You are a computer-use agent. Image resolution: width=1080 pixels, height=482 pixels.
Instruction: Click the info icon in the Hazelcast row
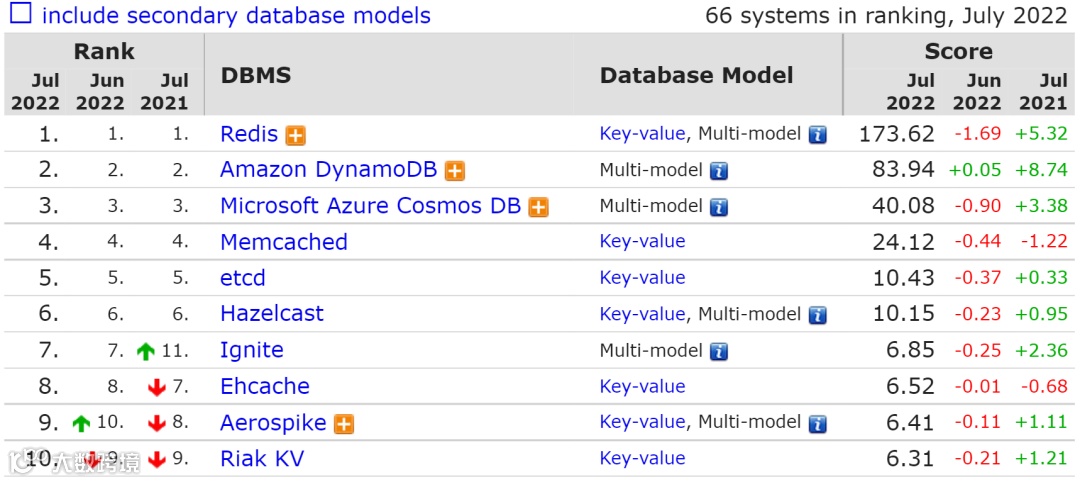[x=818, y=315]
